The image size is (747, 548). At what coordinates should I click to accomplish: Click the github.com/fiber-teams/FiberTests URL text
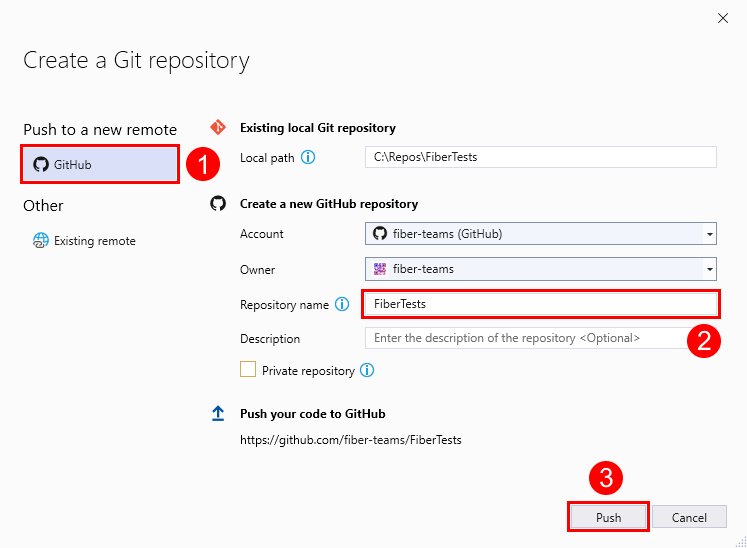coord(351,440)
